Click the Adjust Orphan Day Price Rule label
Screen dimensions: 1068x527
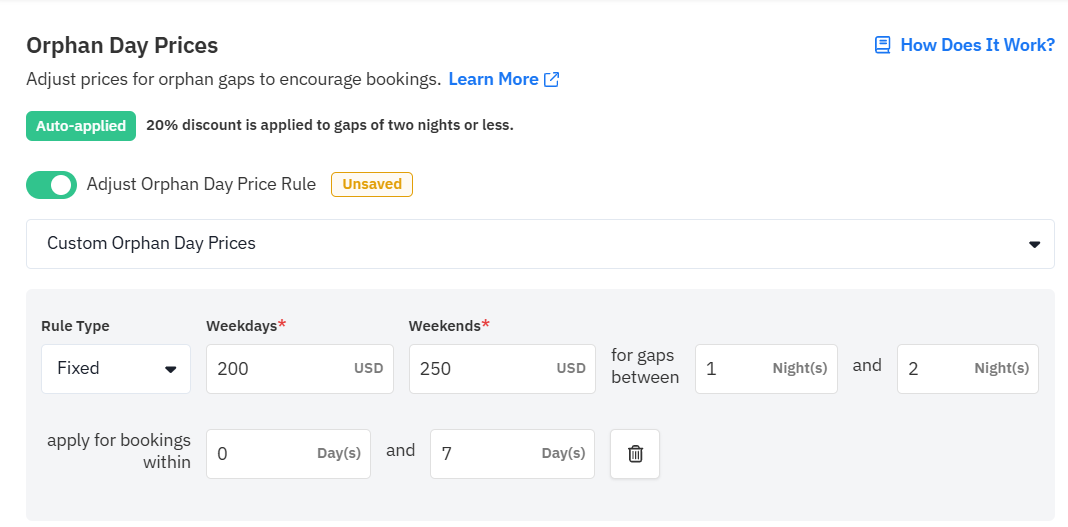pos(201,184)
